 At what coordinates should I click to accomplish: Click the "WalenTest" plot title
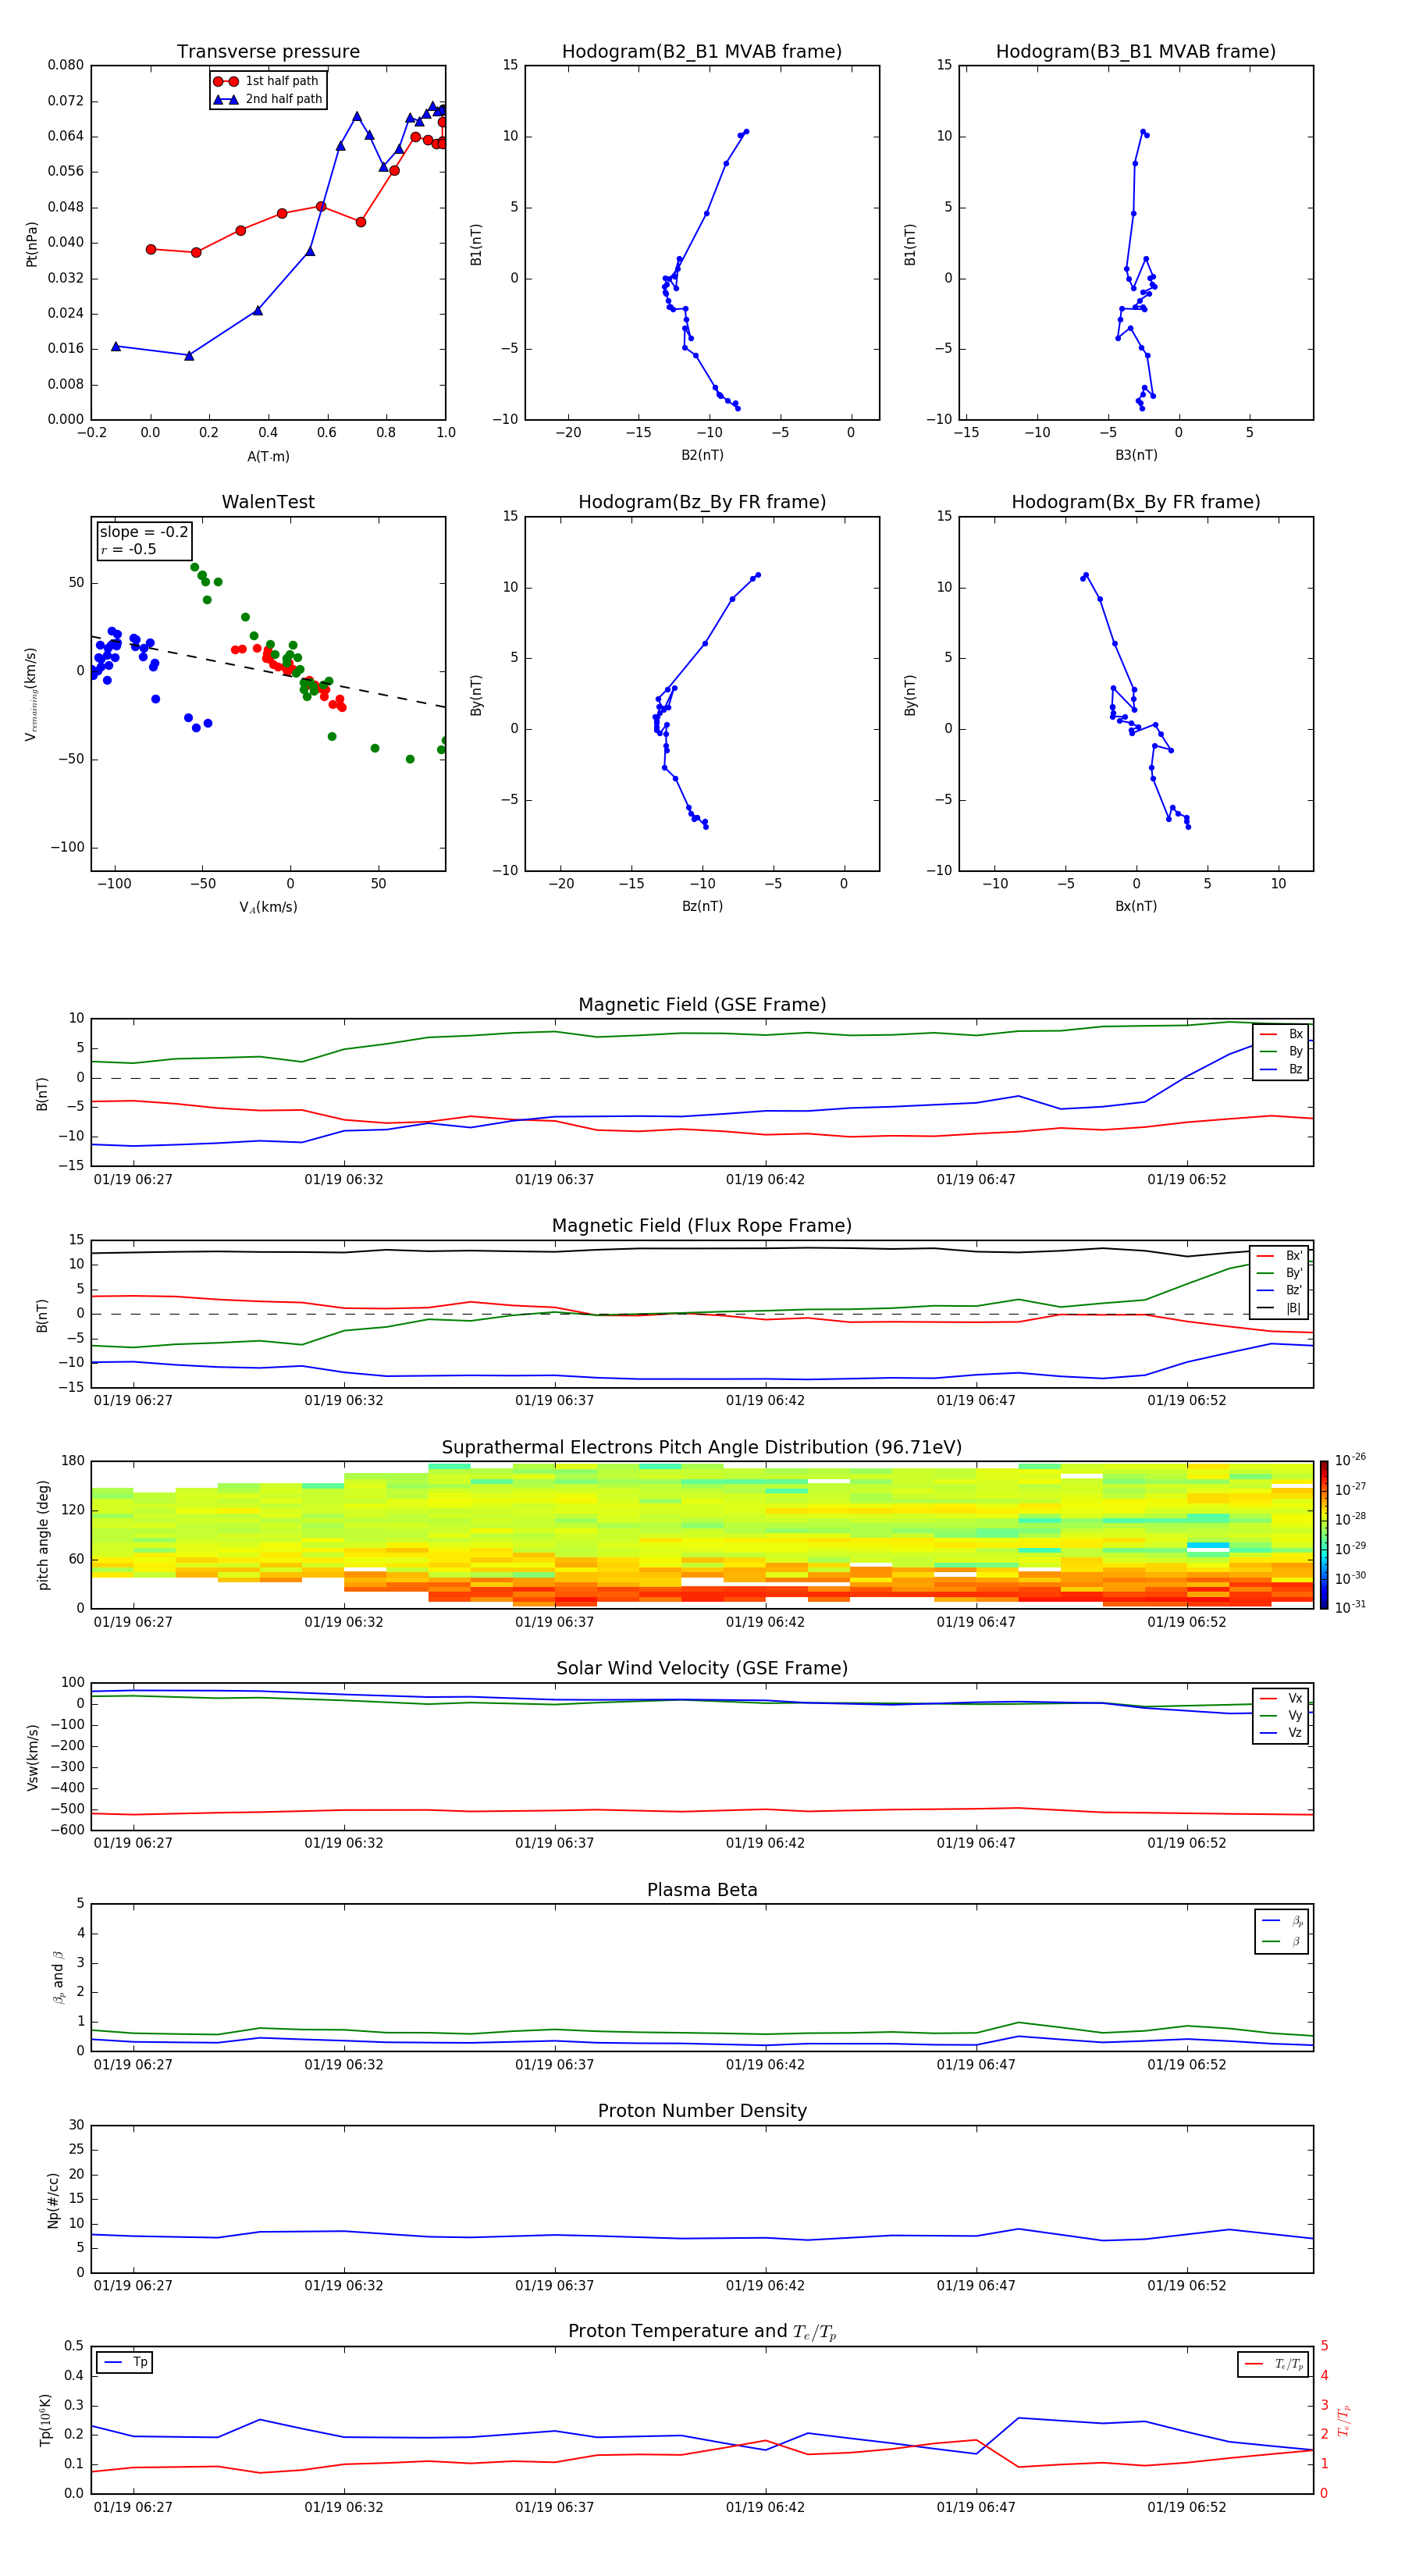[x=268, y=502]
